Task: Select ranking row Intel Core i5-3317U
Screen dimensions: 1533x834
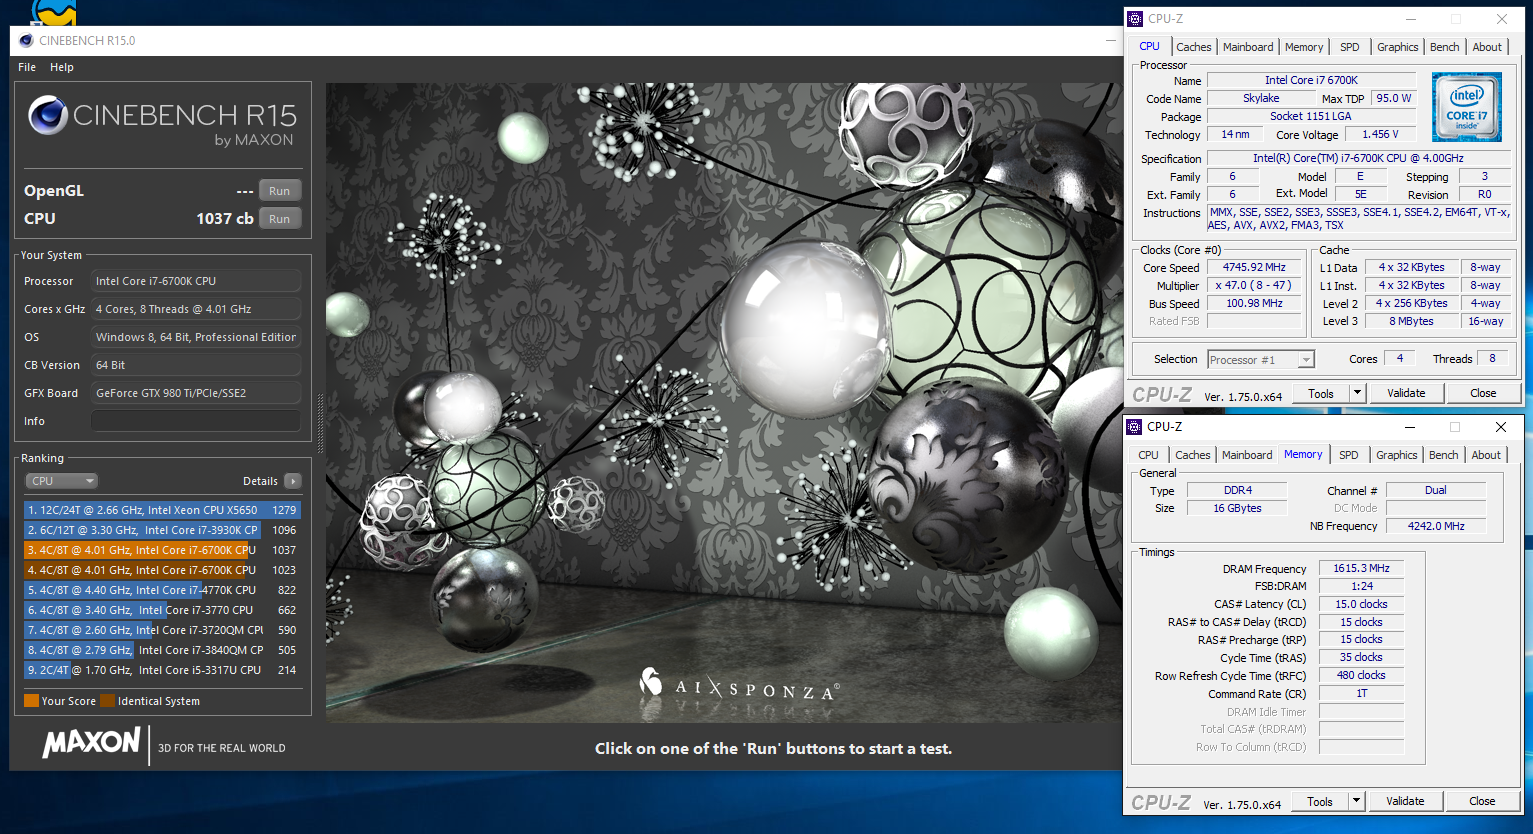Action: tap(162, 670)
